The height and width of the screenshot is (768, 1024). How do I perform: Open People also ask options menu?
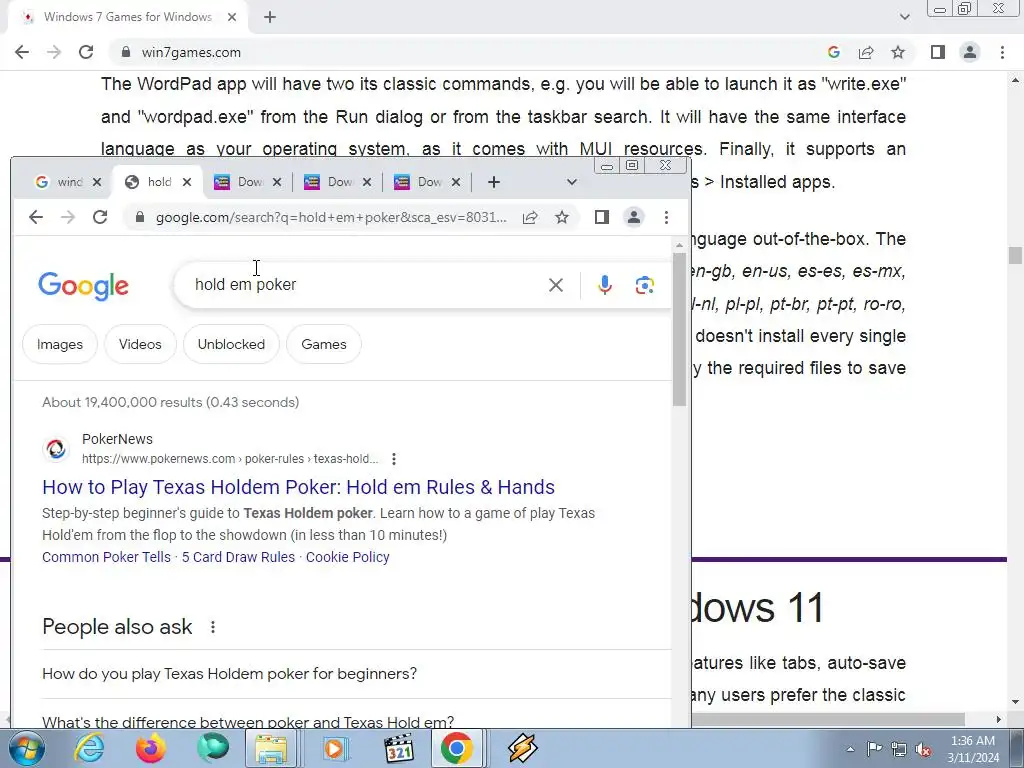[x=212, y=627]
